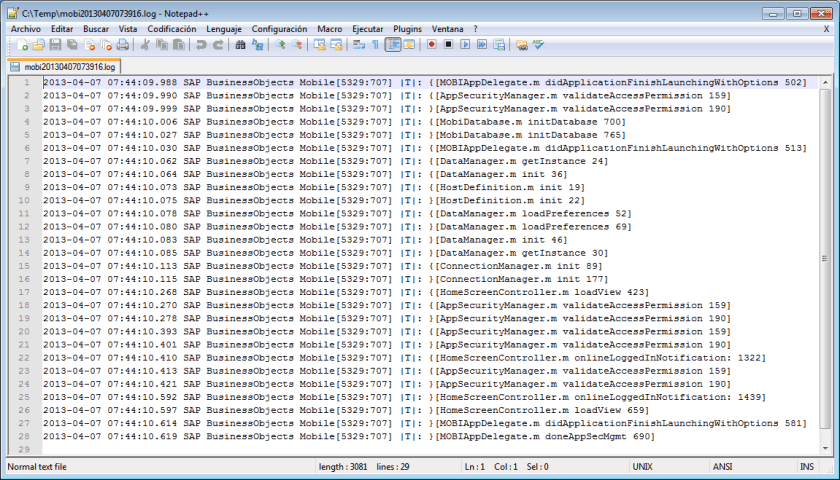Image resolution: width=840 pixels, height=480 pixels.
Task: Click line number 15 in the margin
Action: coord(21,266)
